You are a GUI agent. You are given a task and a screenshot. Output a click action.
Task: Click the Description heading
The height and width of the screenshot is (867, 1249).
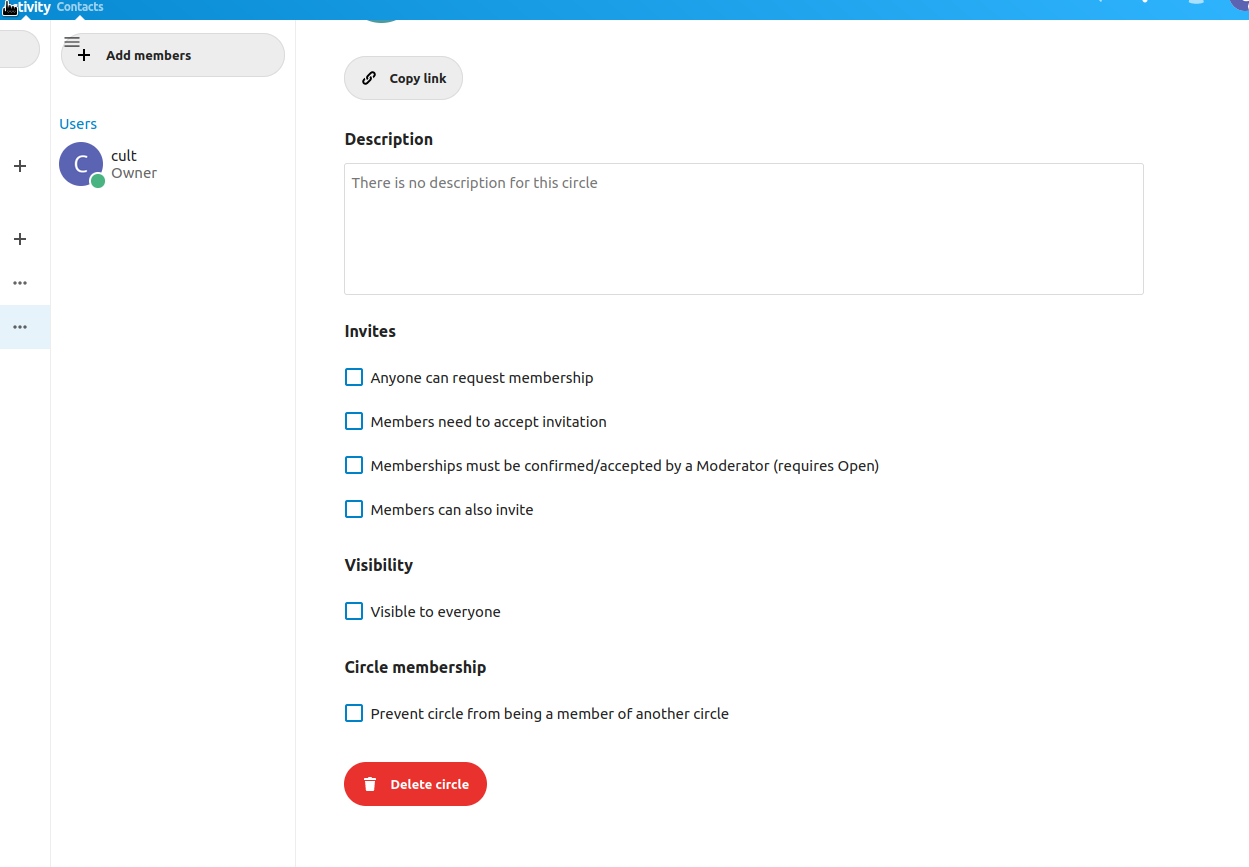[389, 139]
